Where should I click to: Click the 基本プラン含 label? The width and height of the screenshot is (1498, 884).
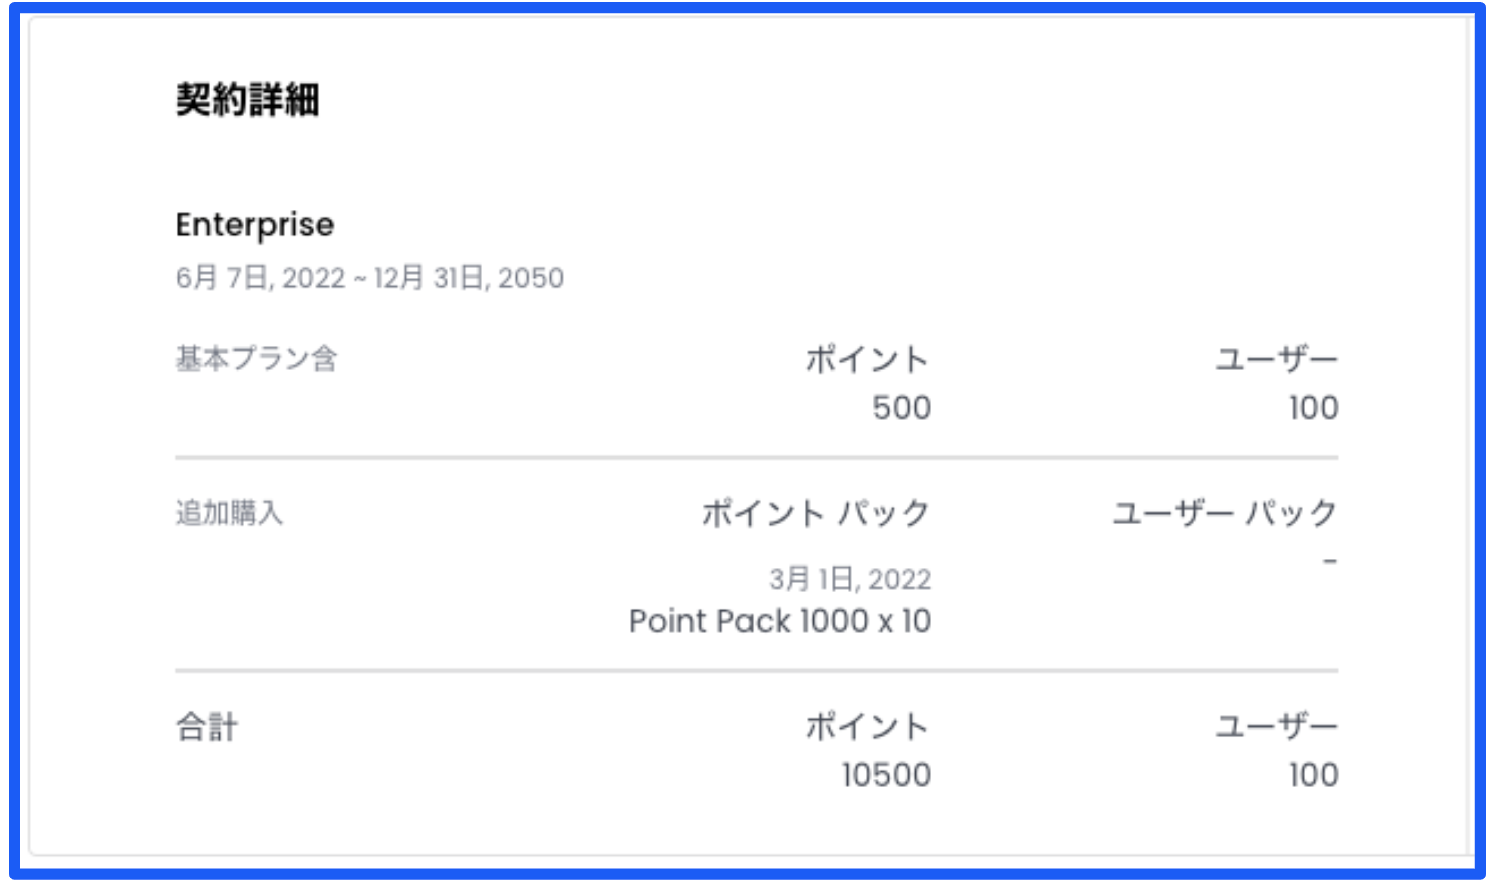(x=257, y=358)
